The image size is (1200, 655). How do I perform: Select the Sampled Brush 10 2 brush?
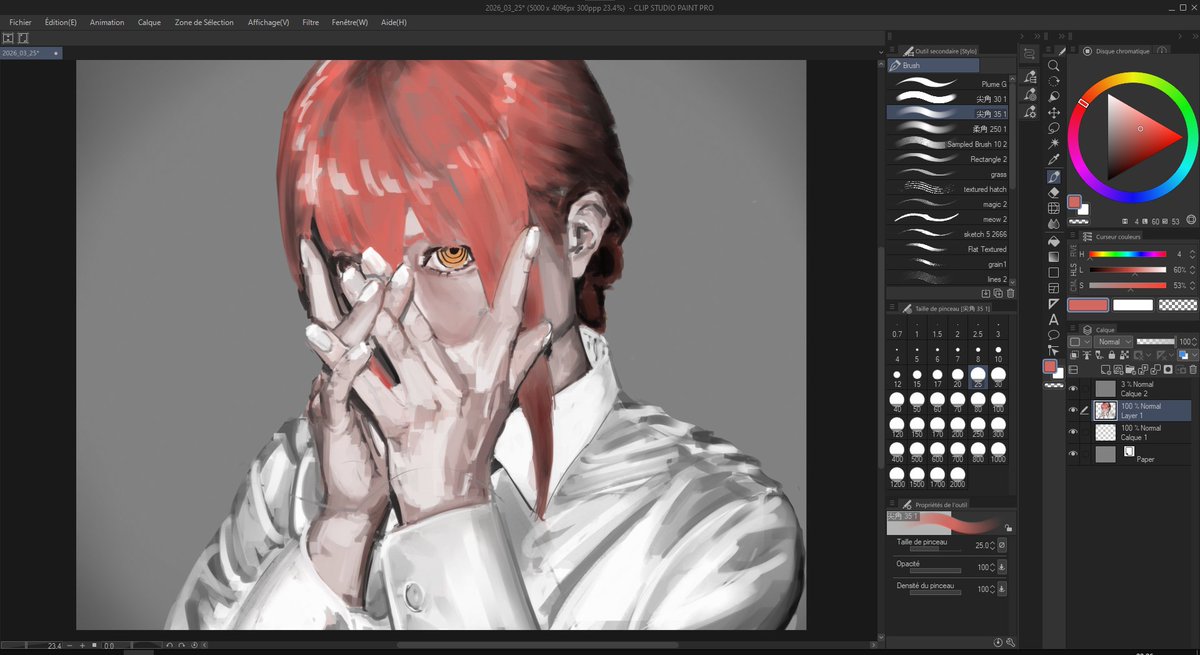[x=948, y=144]
